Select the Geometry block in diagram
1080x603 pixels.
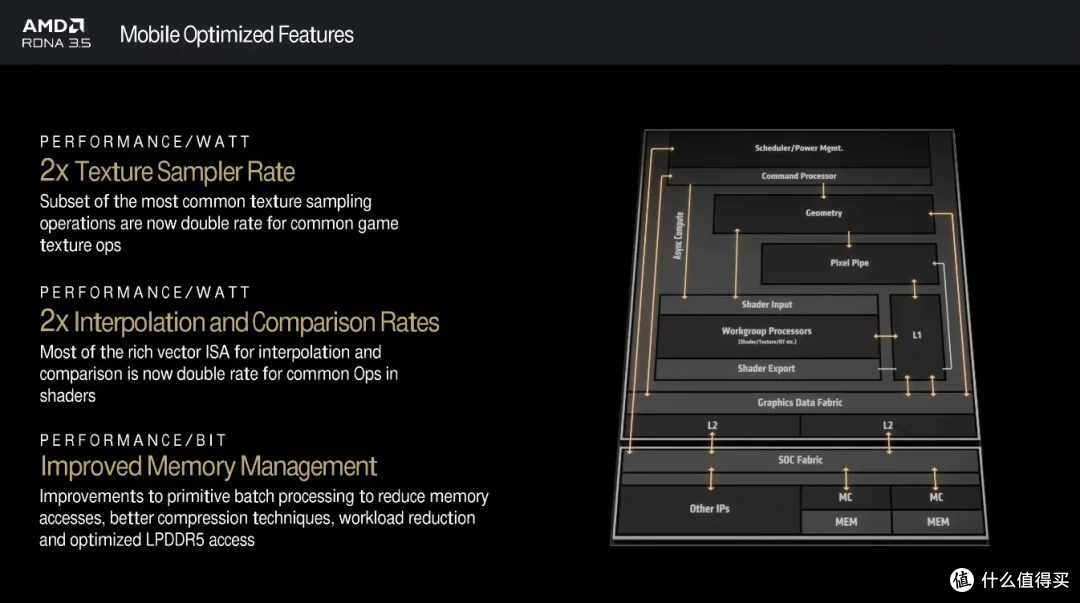[823, 213]
